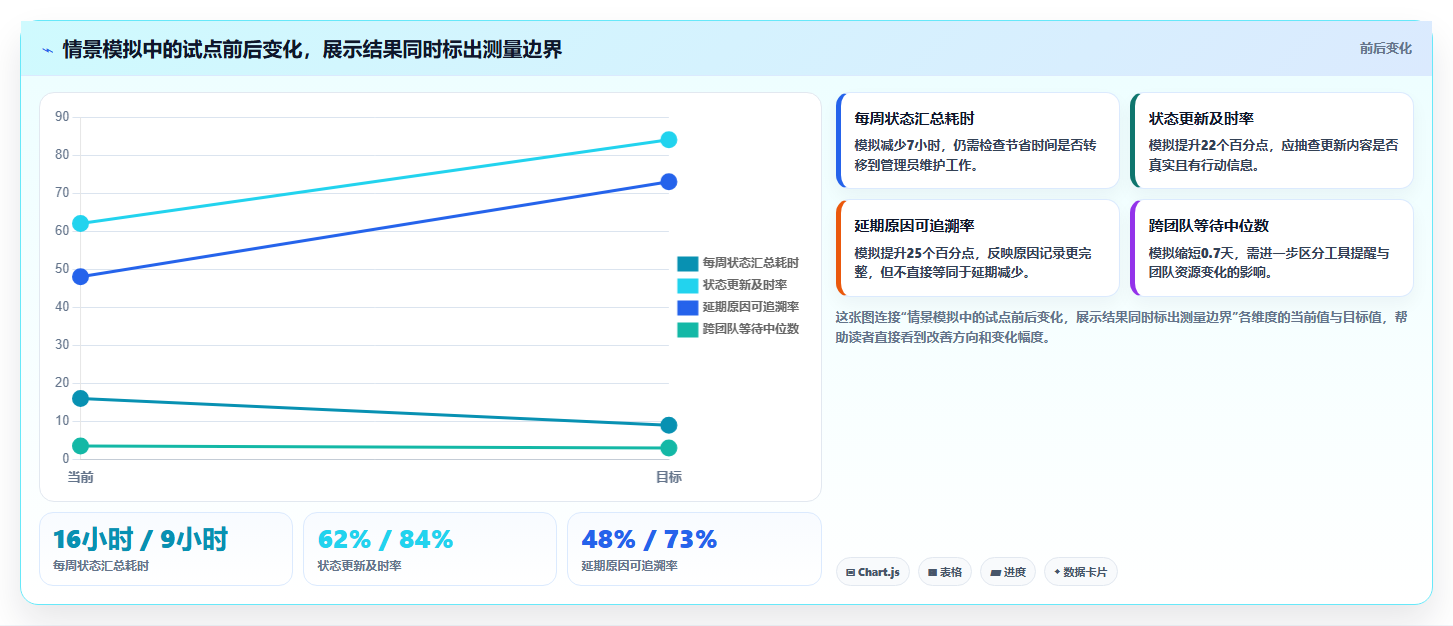Click the 前后变化 label in header
The height and width of the screenshot is (626, 1453).
(1385, 48)
